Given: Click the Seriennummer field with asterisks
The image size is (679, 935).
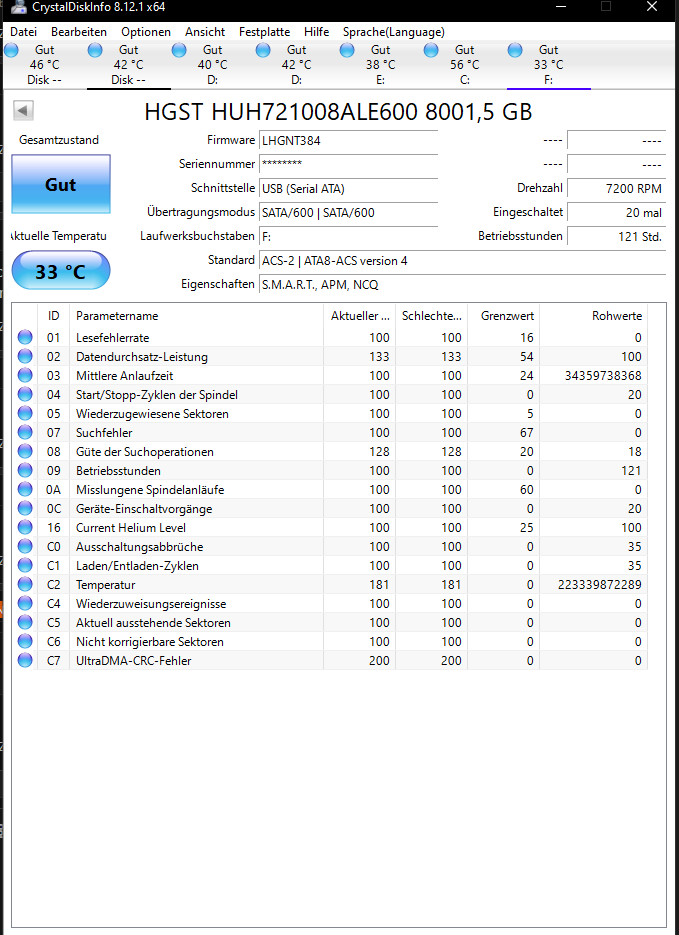Looking at the screenshot, I should [x=349, y=164].
